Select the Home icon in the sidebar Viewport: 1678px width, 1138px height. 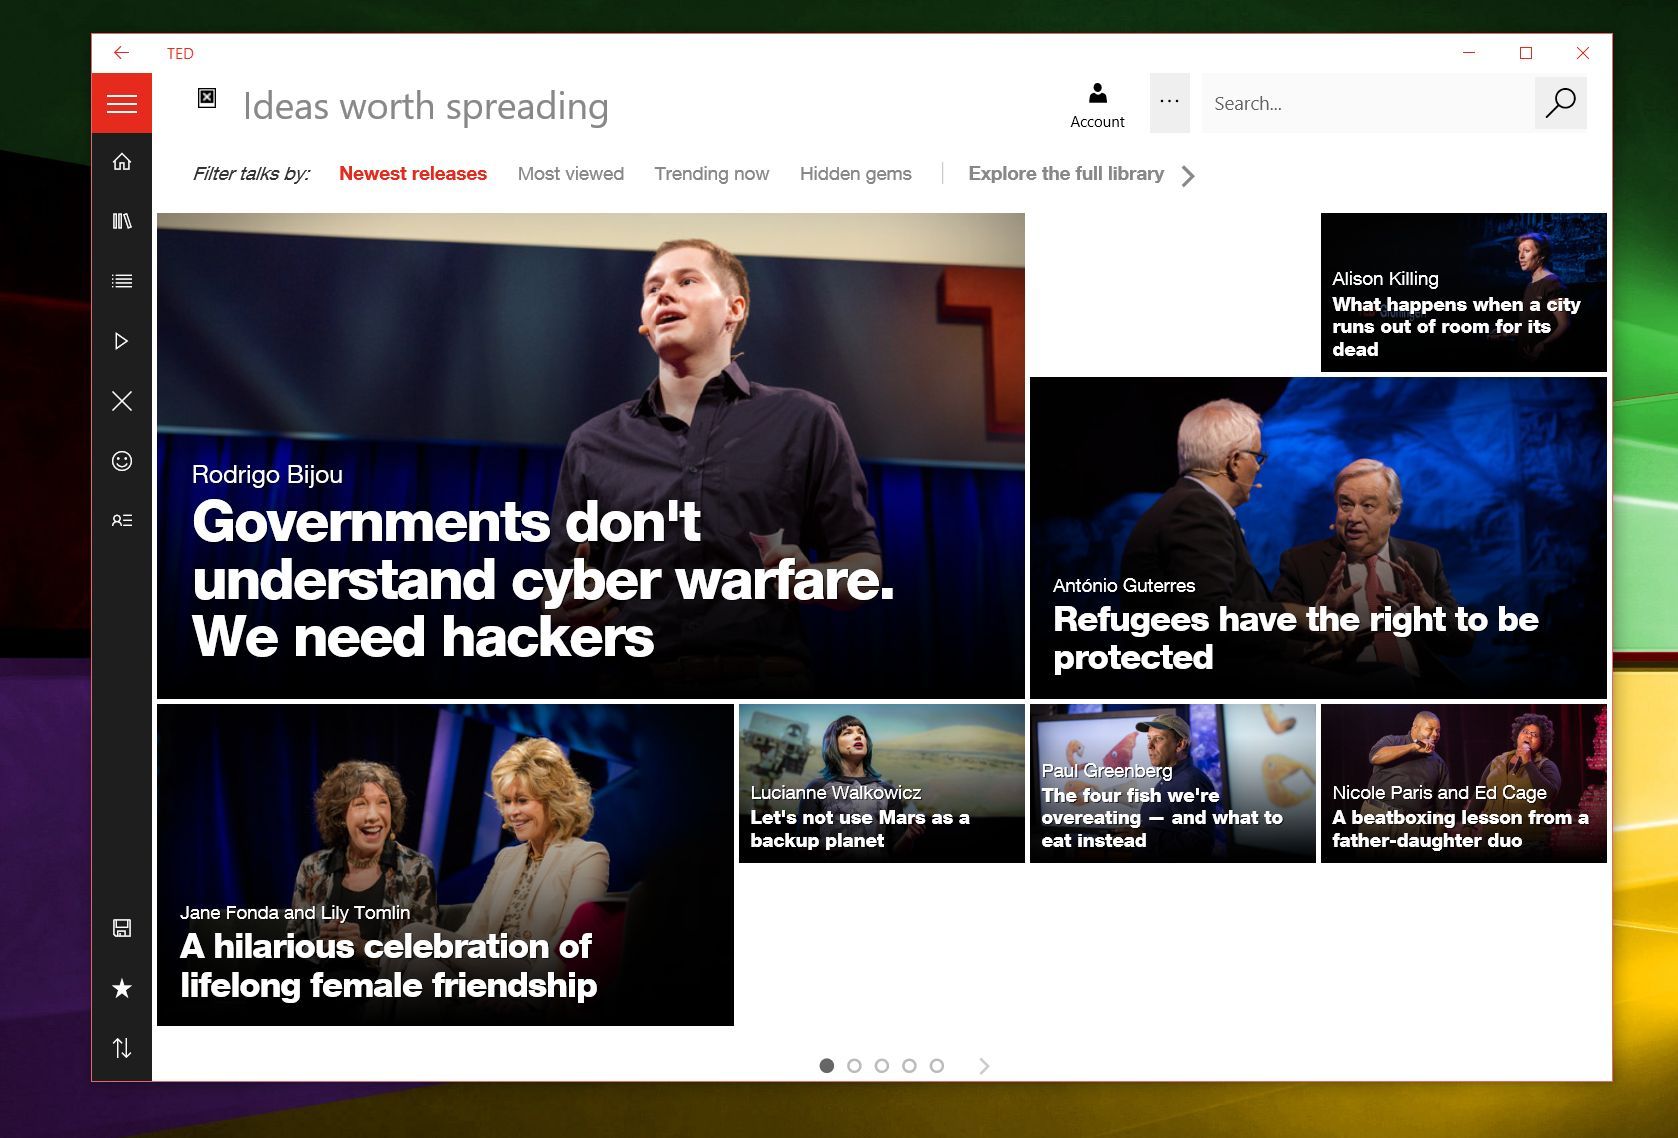[x=121, y=161]
